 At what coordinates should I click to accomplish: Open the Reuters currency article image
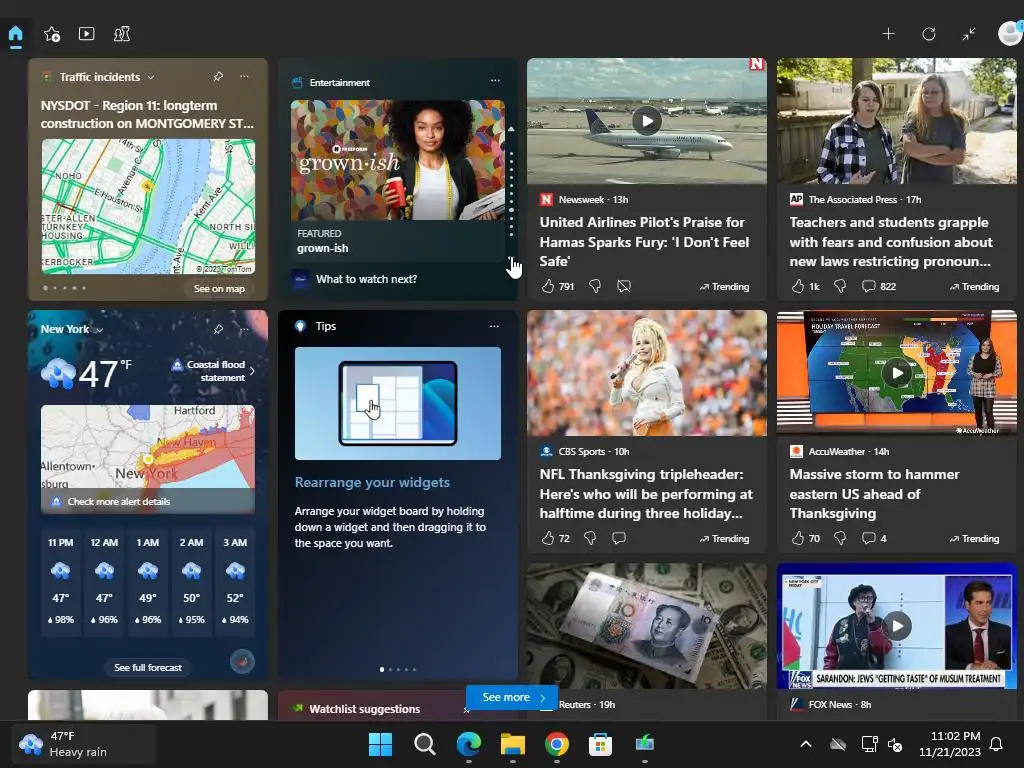click(647, 626)
